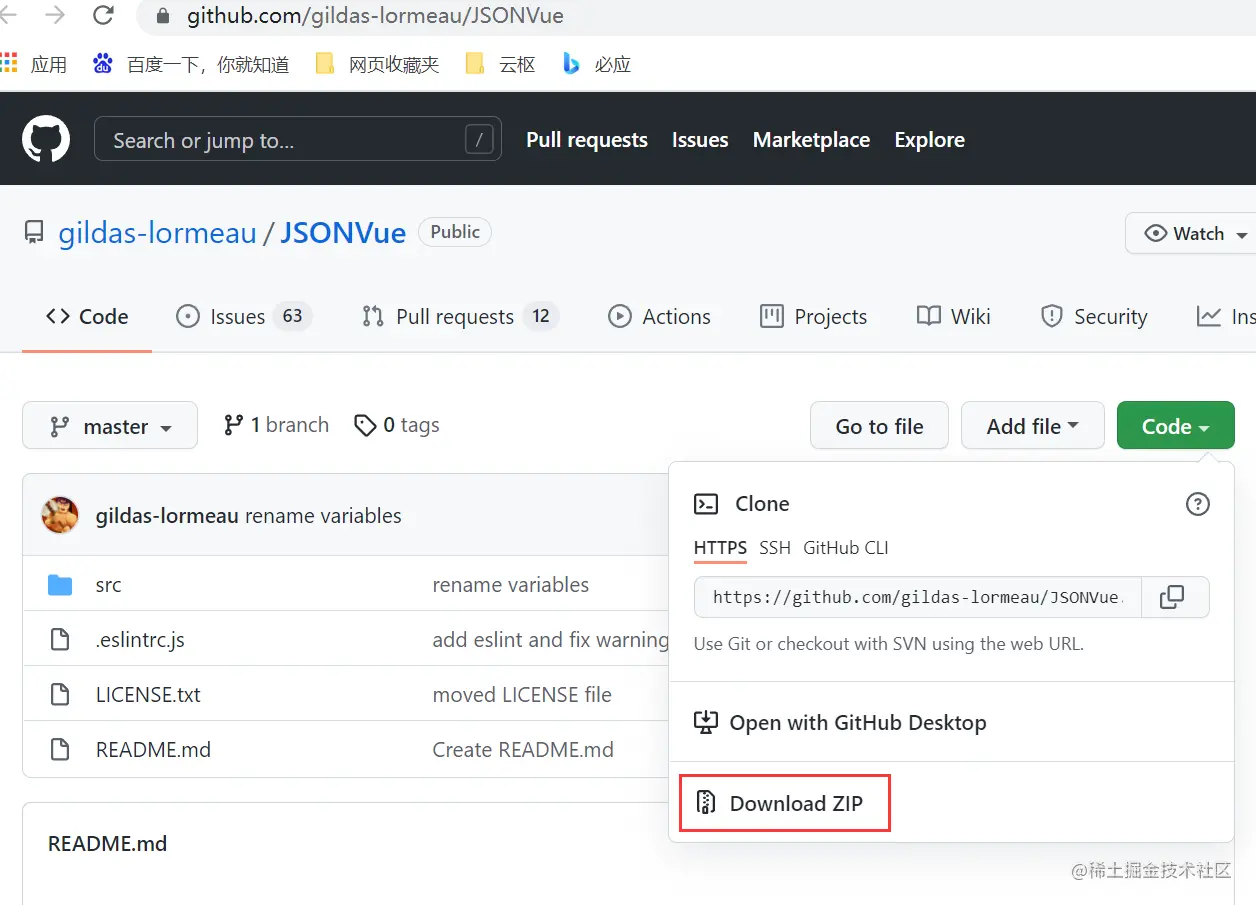Image resolution: width=1256 pixels, height=905 pixels.
Task: Open the src folder link
Action: 108,585
